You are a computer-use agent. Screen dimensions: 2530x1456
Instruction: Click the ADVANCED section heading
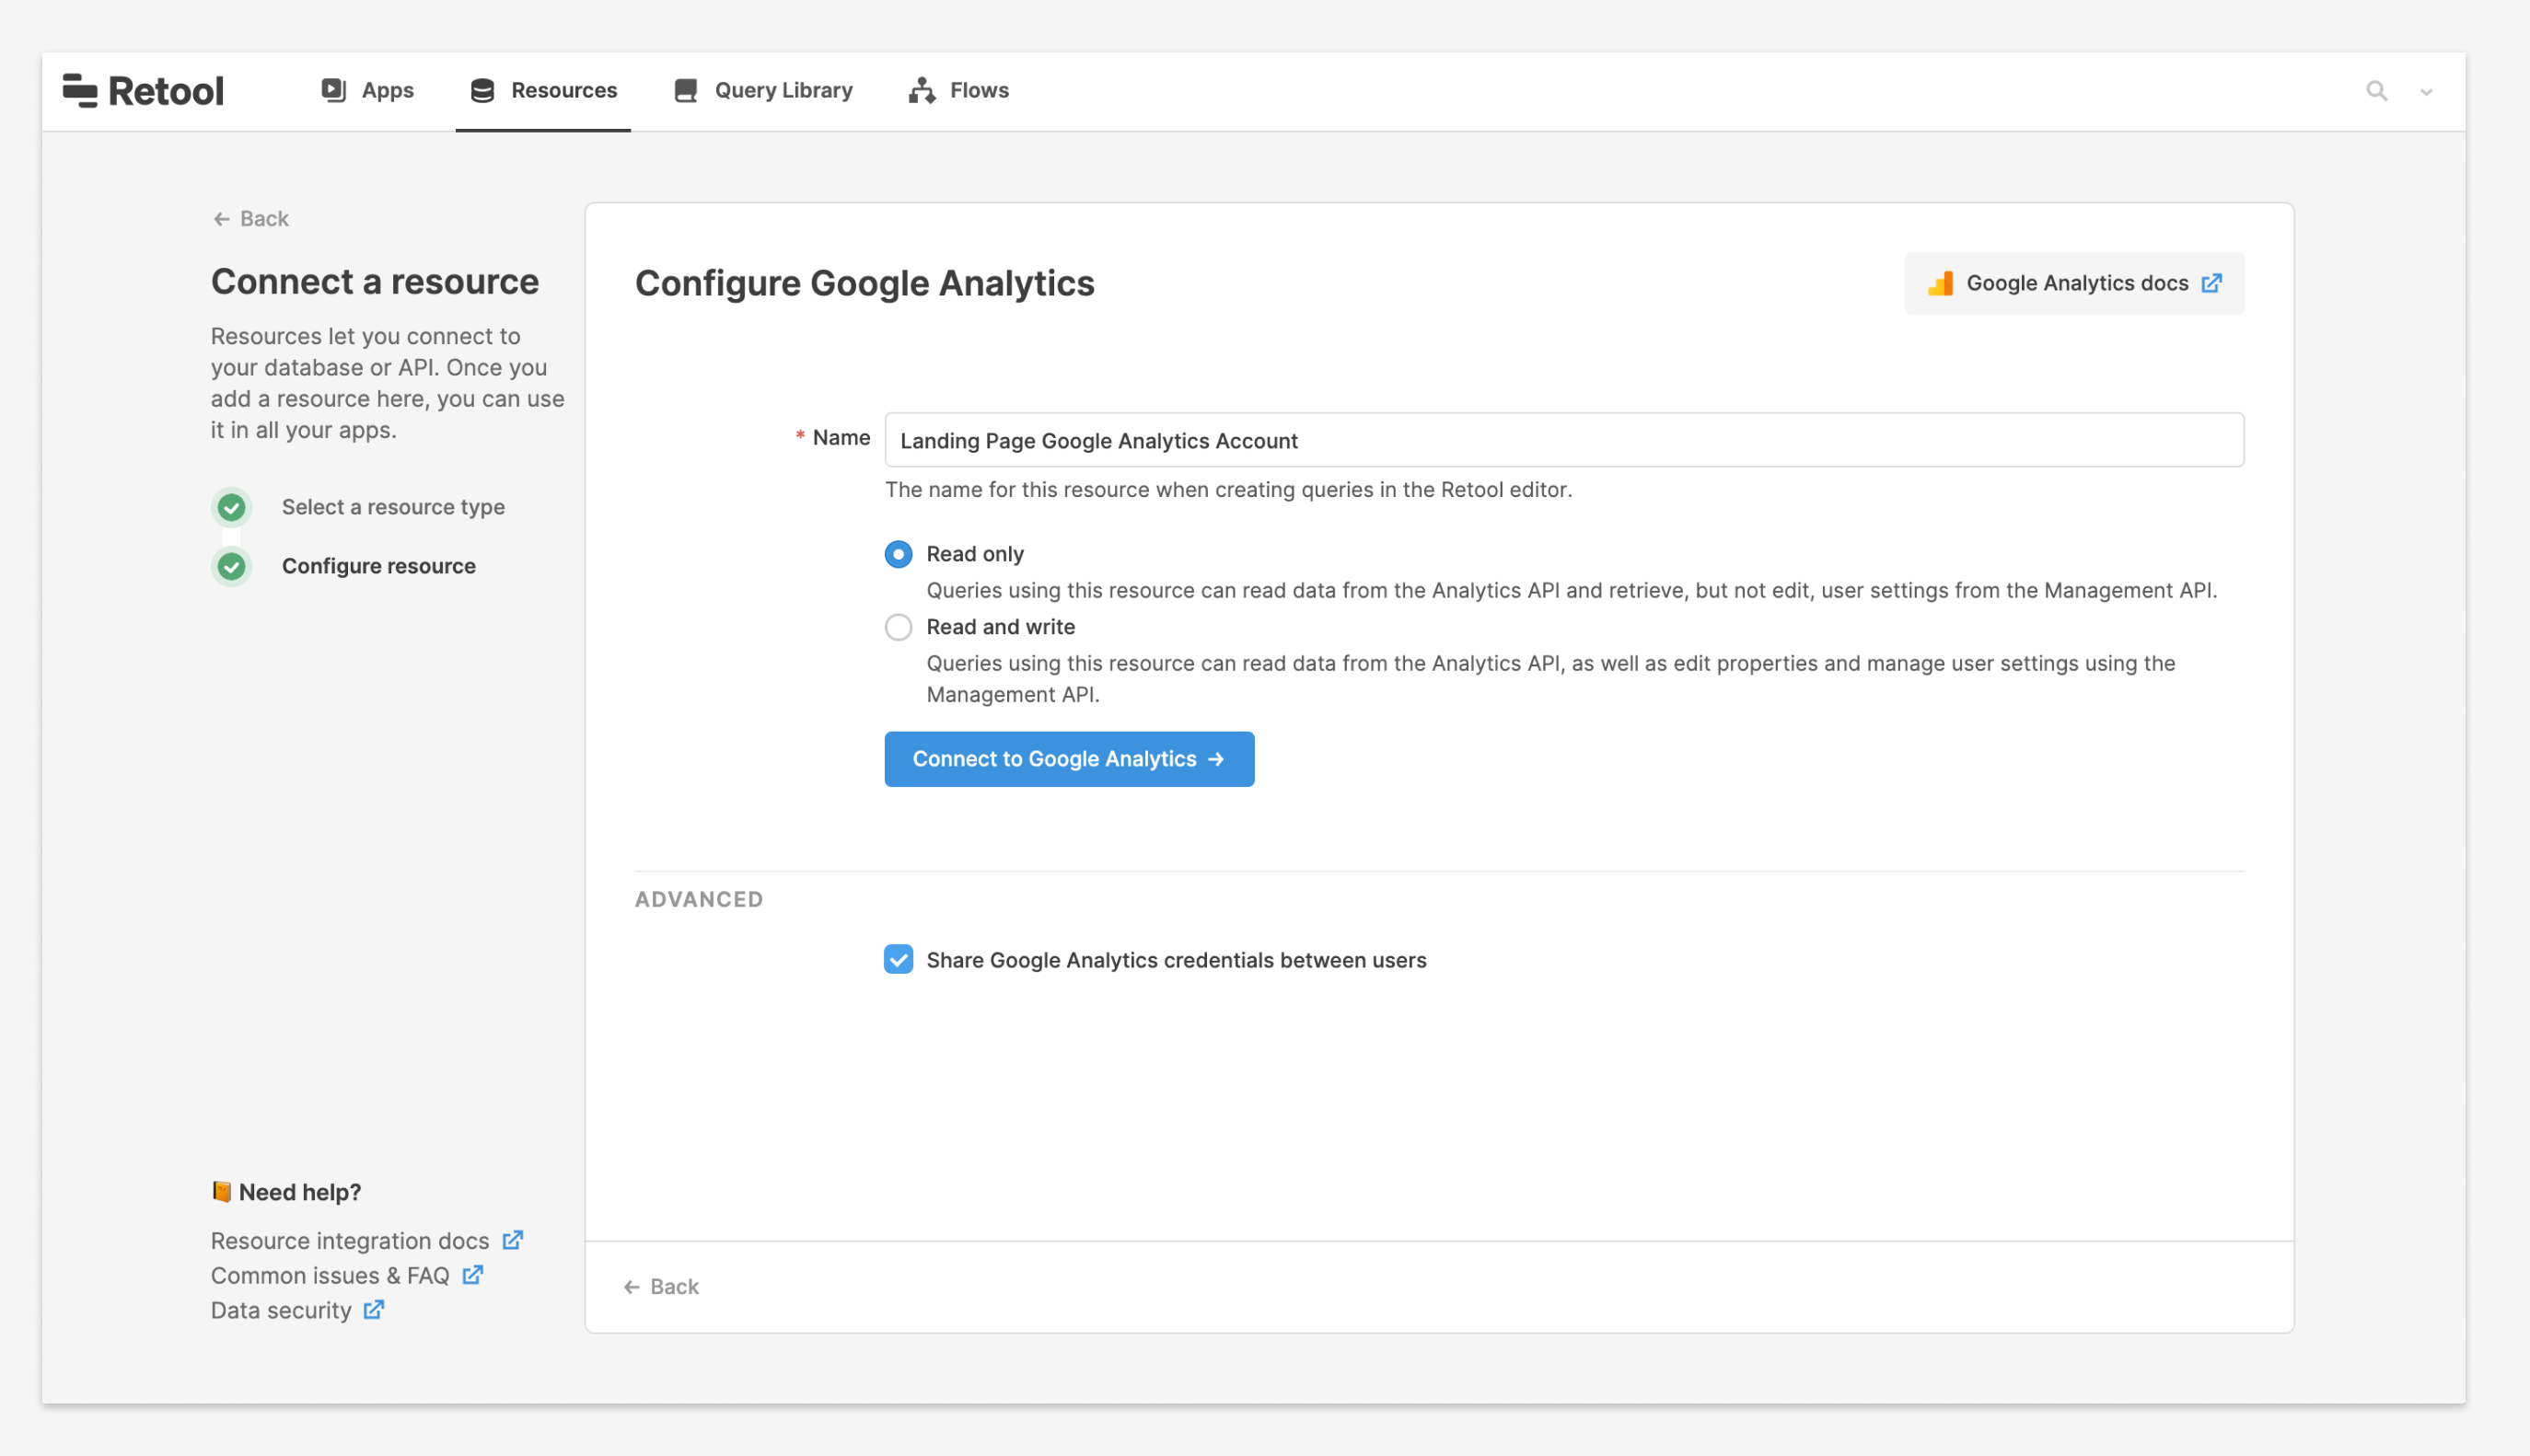click(698, 899)
